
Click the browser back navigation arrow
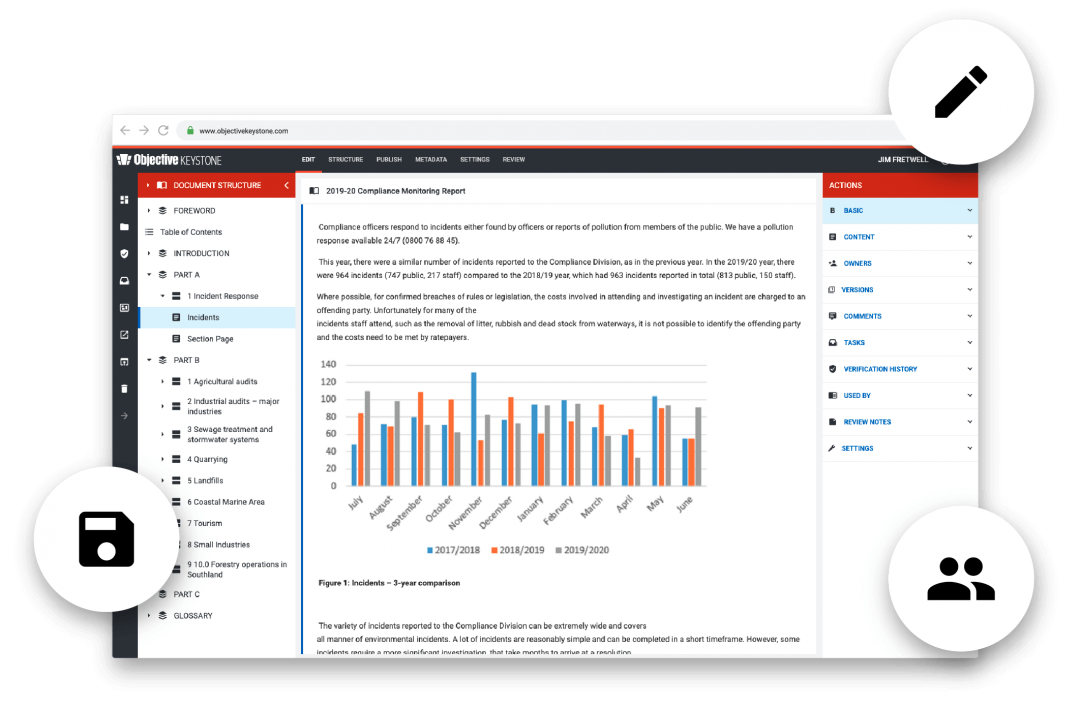click(124, 130)
